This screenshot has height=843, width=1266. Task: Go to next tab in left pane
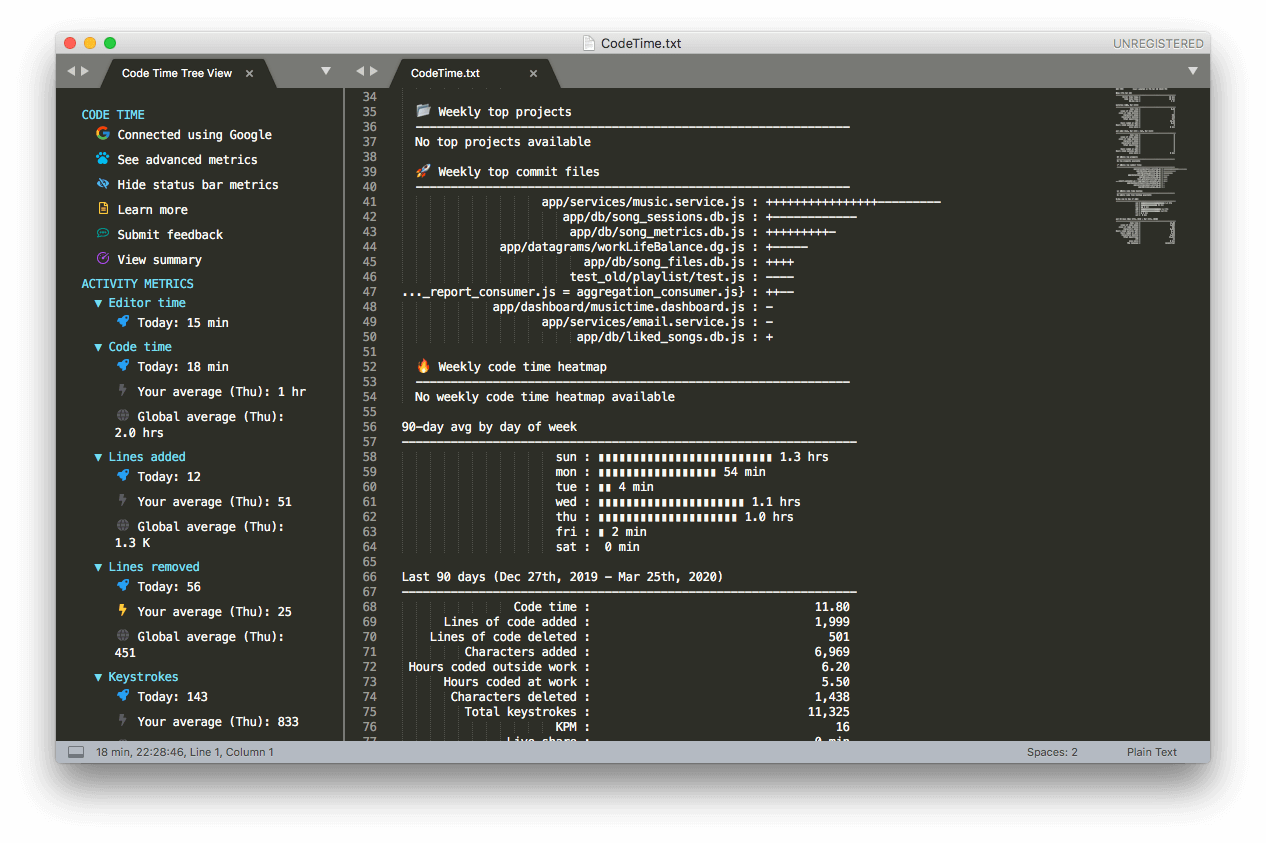[x=85, y=71]
